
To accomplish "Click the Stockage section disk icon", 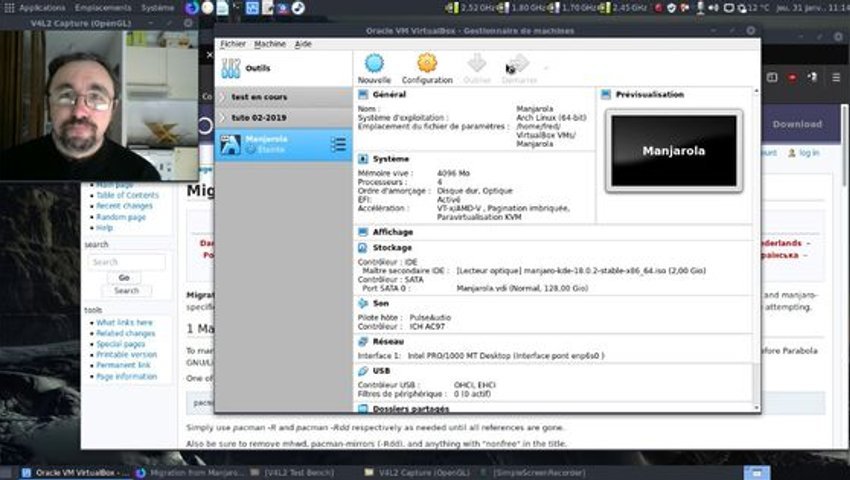I will tap(363, 248).
